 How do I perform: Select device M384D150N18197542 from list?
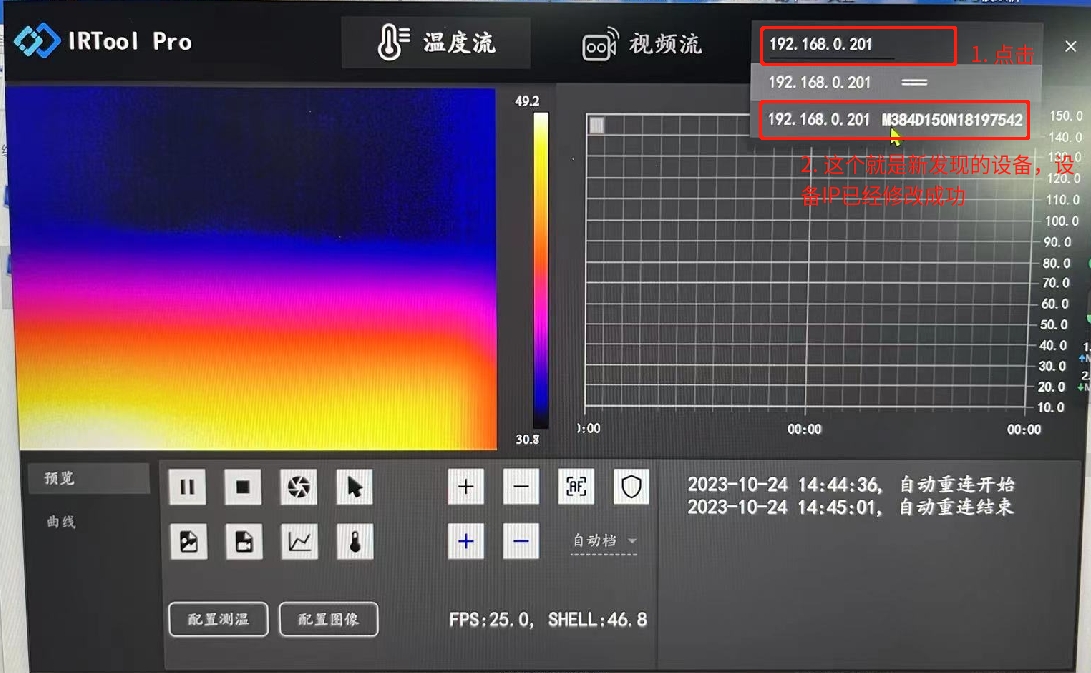[894, 120]
